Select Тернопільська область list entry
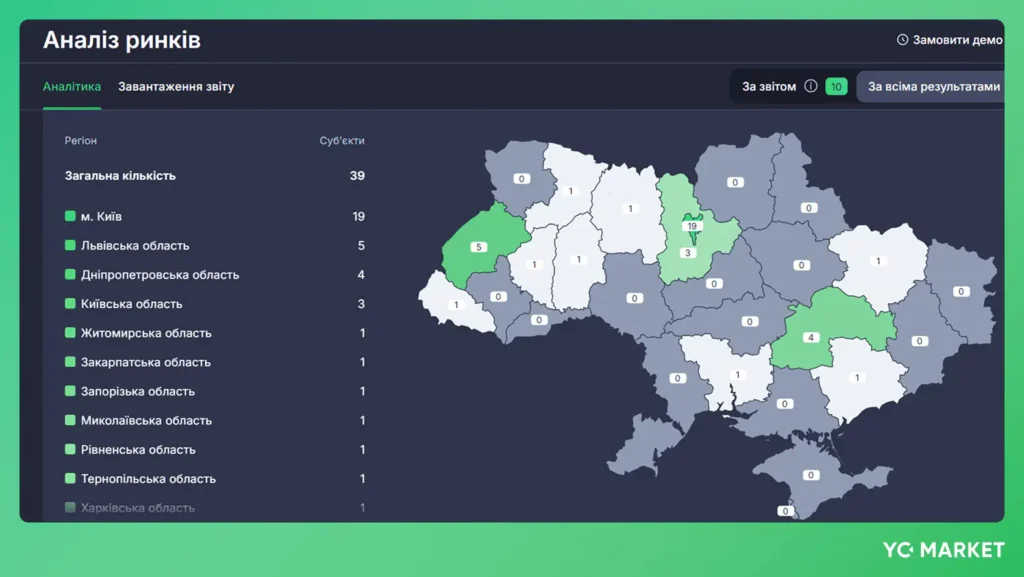Screen dimensions: 1024x577 (215, 478)
